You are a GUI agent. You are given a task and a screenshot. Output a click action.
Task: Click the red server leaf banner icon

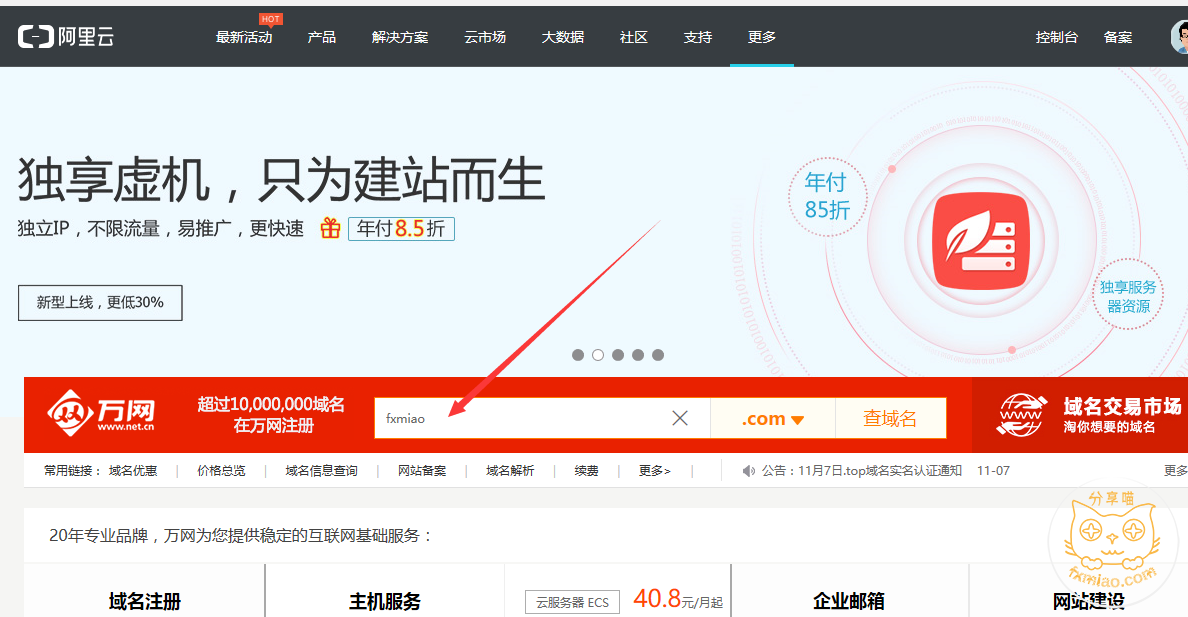click(x=981, y=241)
